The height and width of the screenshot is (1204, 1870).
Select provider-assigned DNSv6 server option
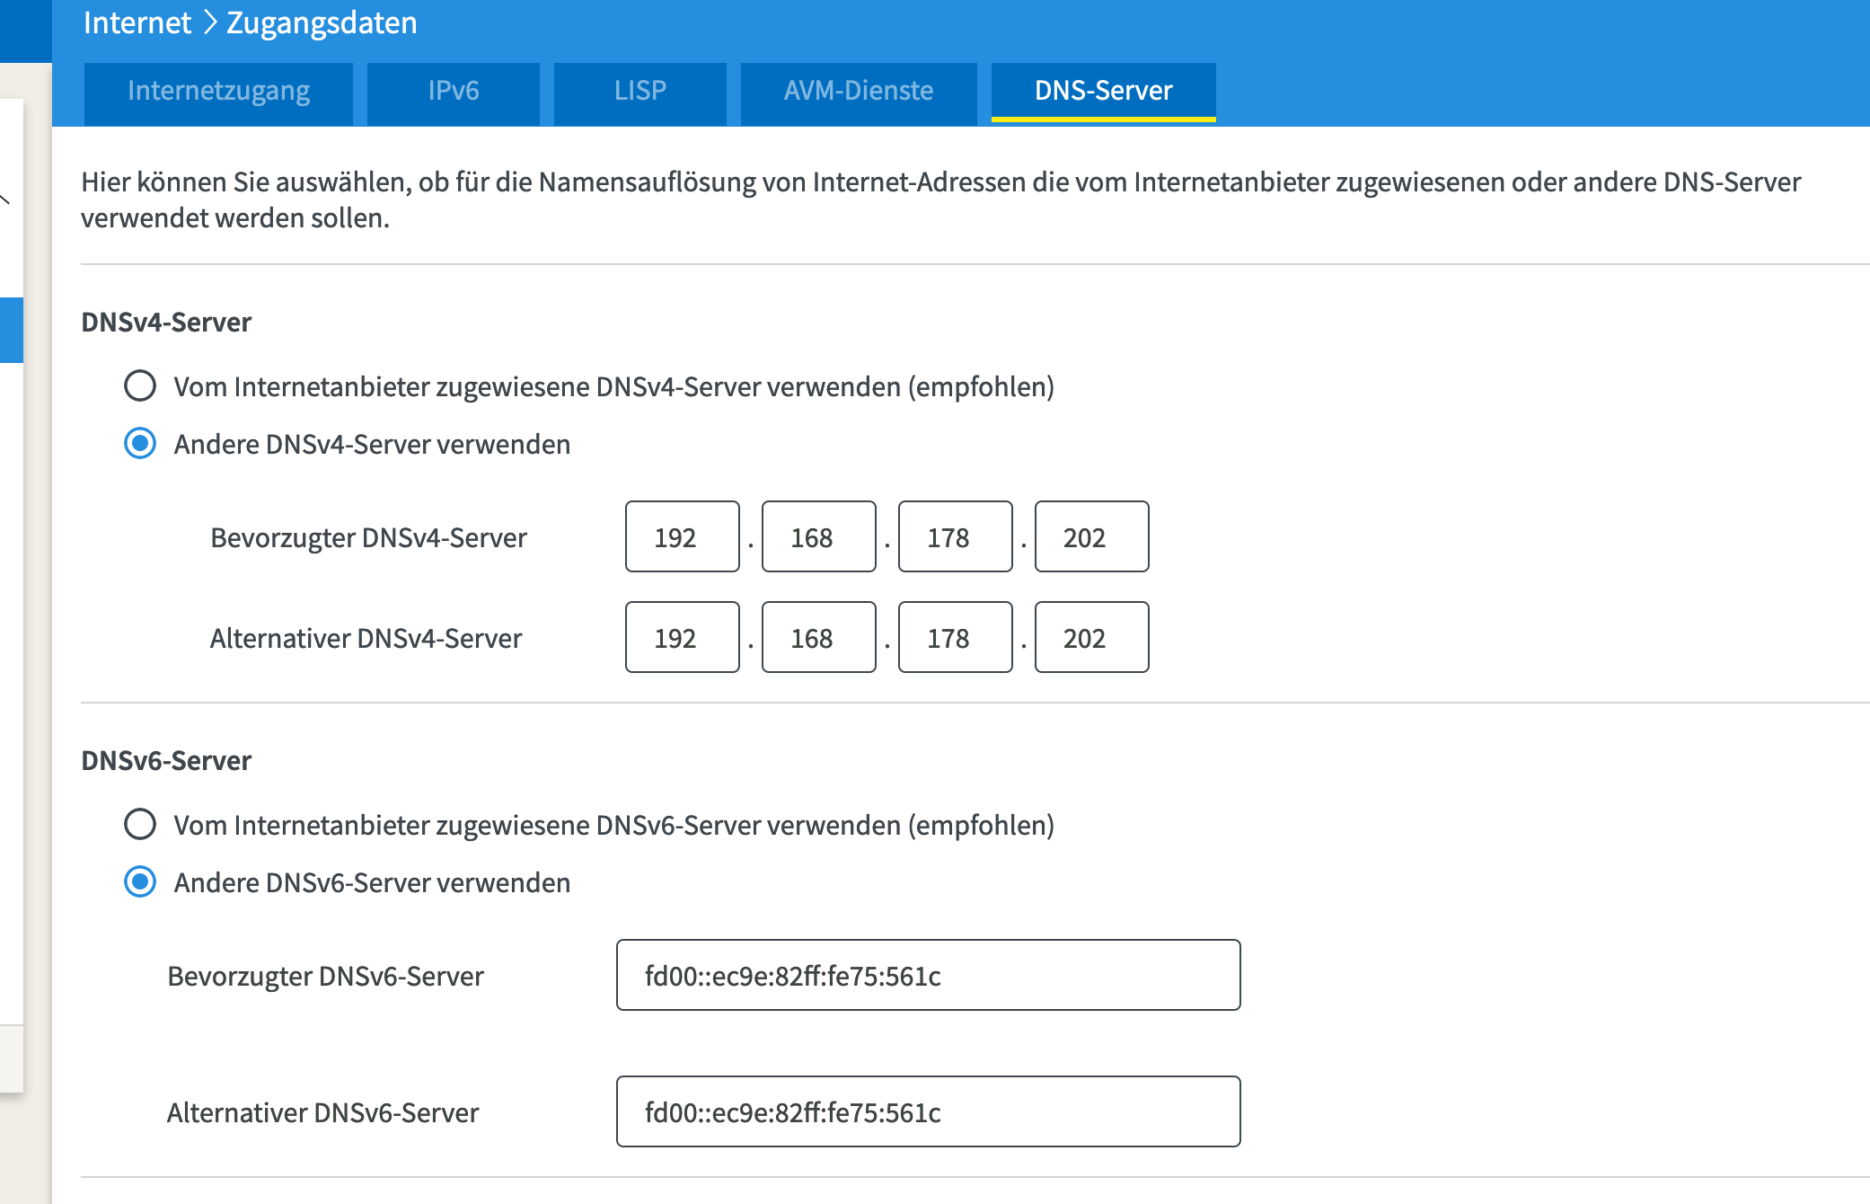140,824
